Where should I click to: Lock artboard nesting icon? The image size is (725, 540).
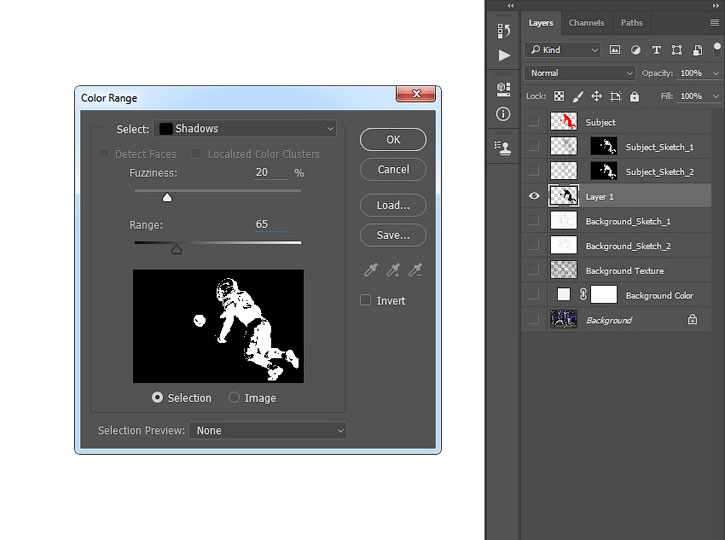coord(615,96)
